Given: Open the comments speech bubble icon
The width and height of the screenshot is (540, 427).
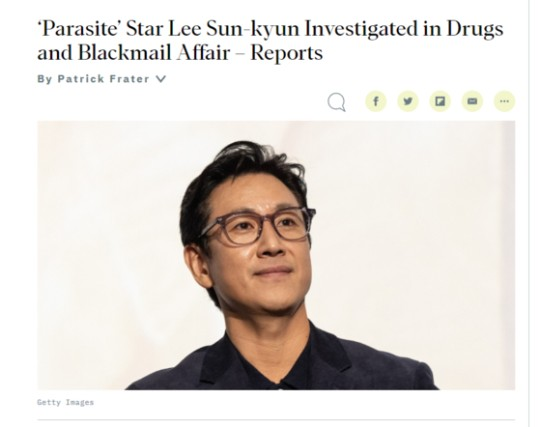Looking at the screenshot, I should click(x=336, y=102).
